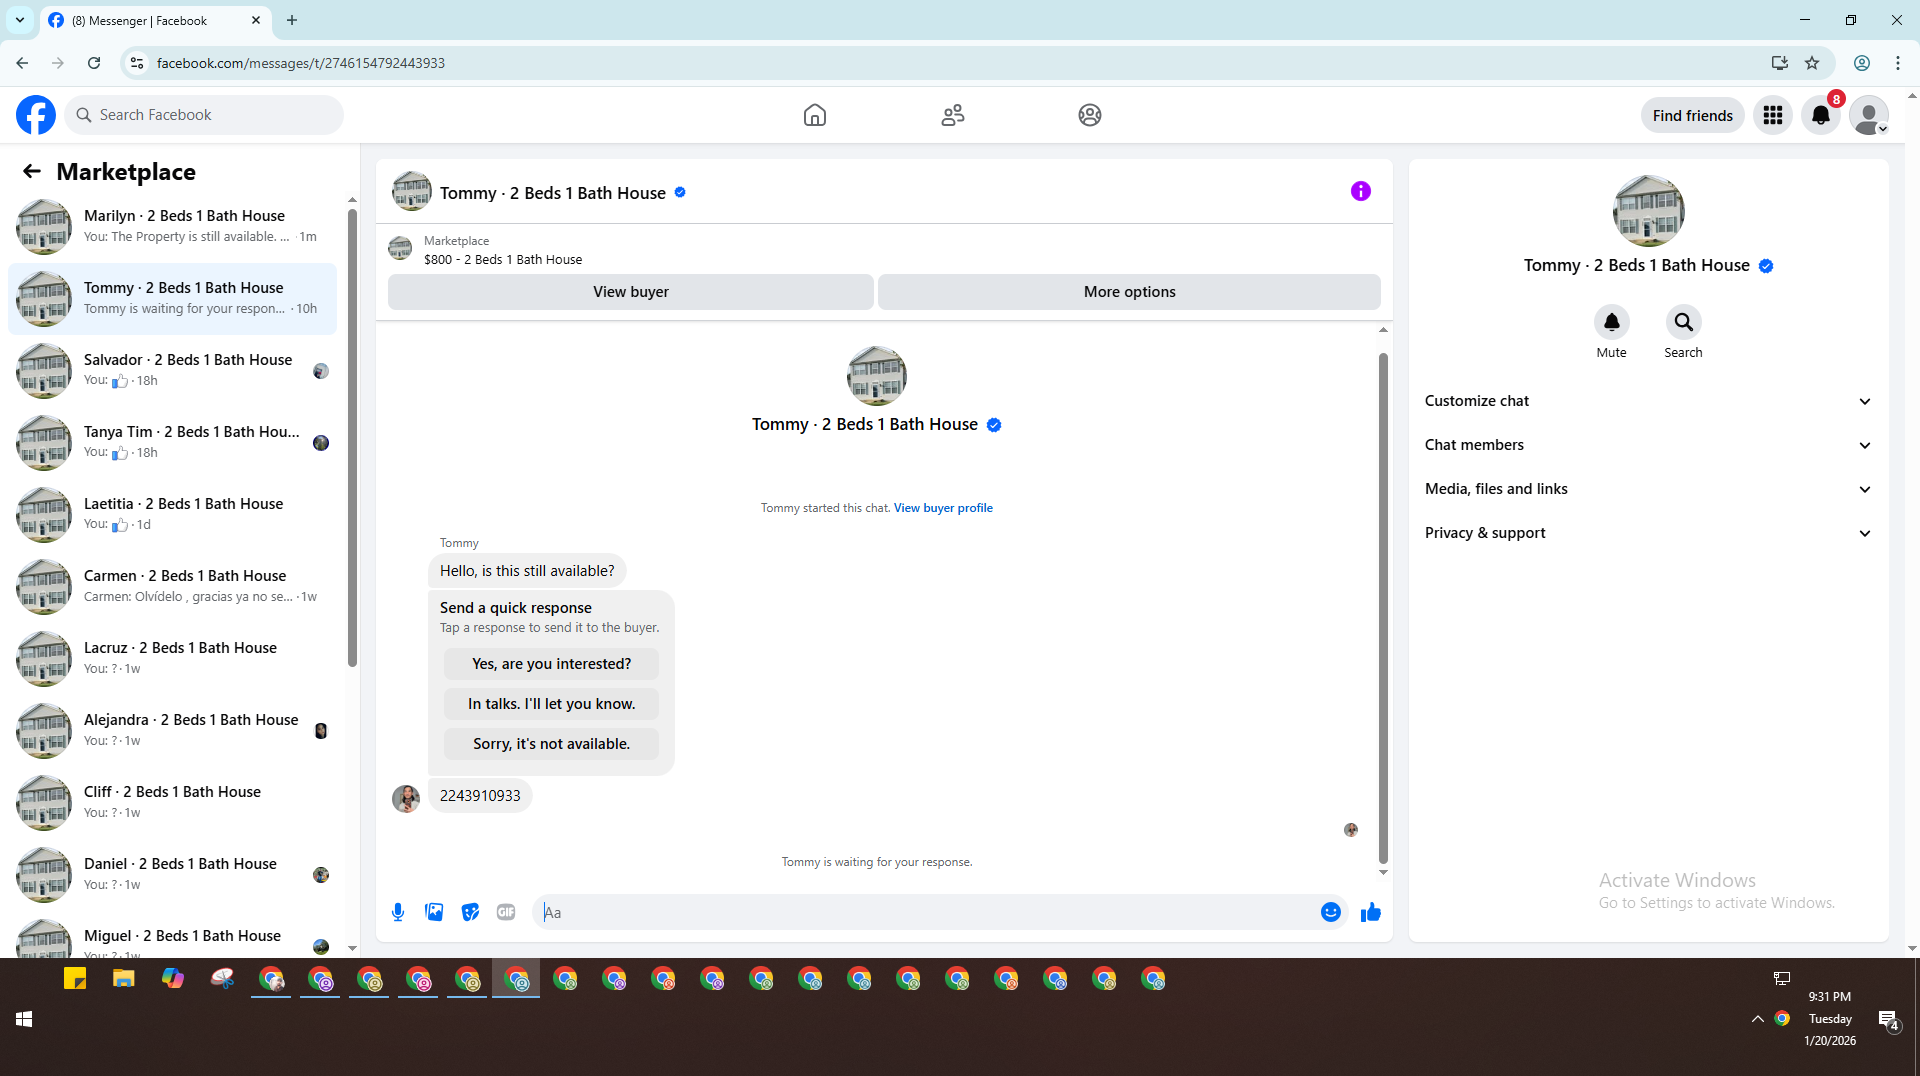Open Tanya Tim's conversation
Image resolution: width=1920 pixels, height=1076 pixels.
tap(172, 443)
